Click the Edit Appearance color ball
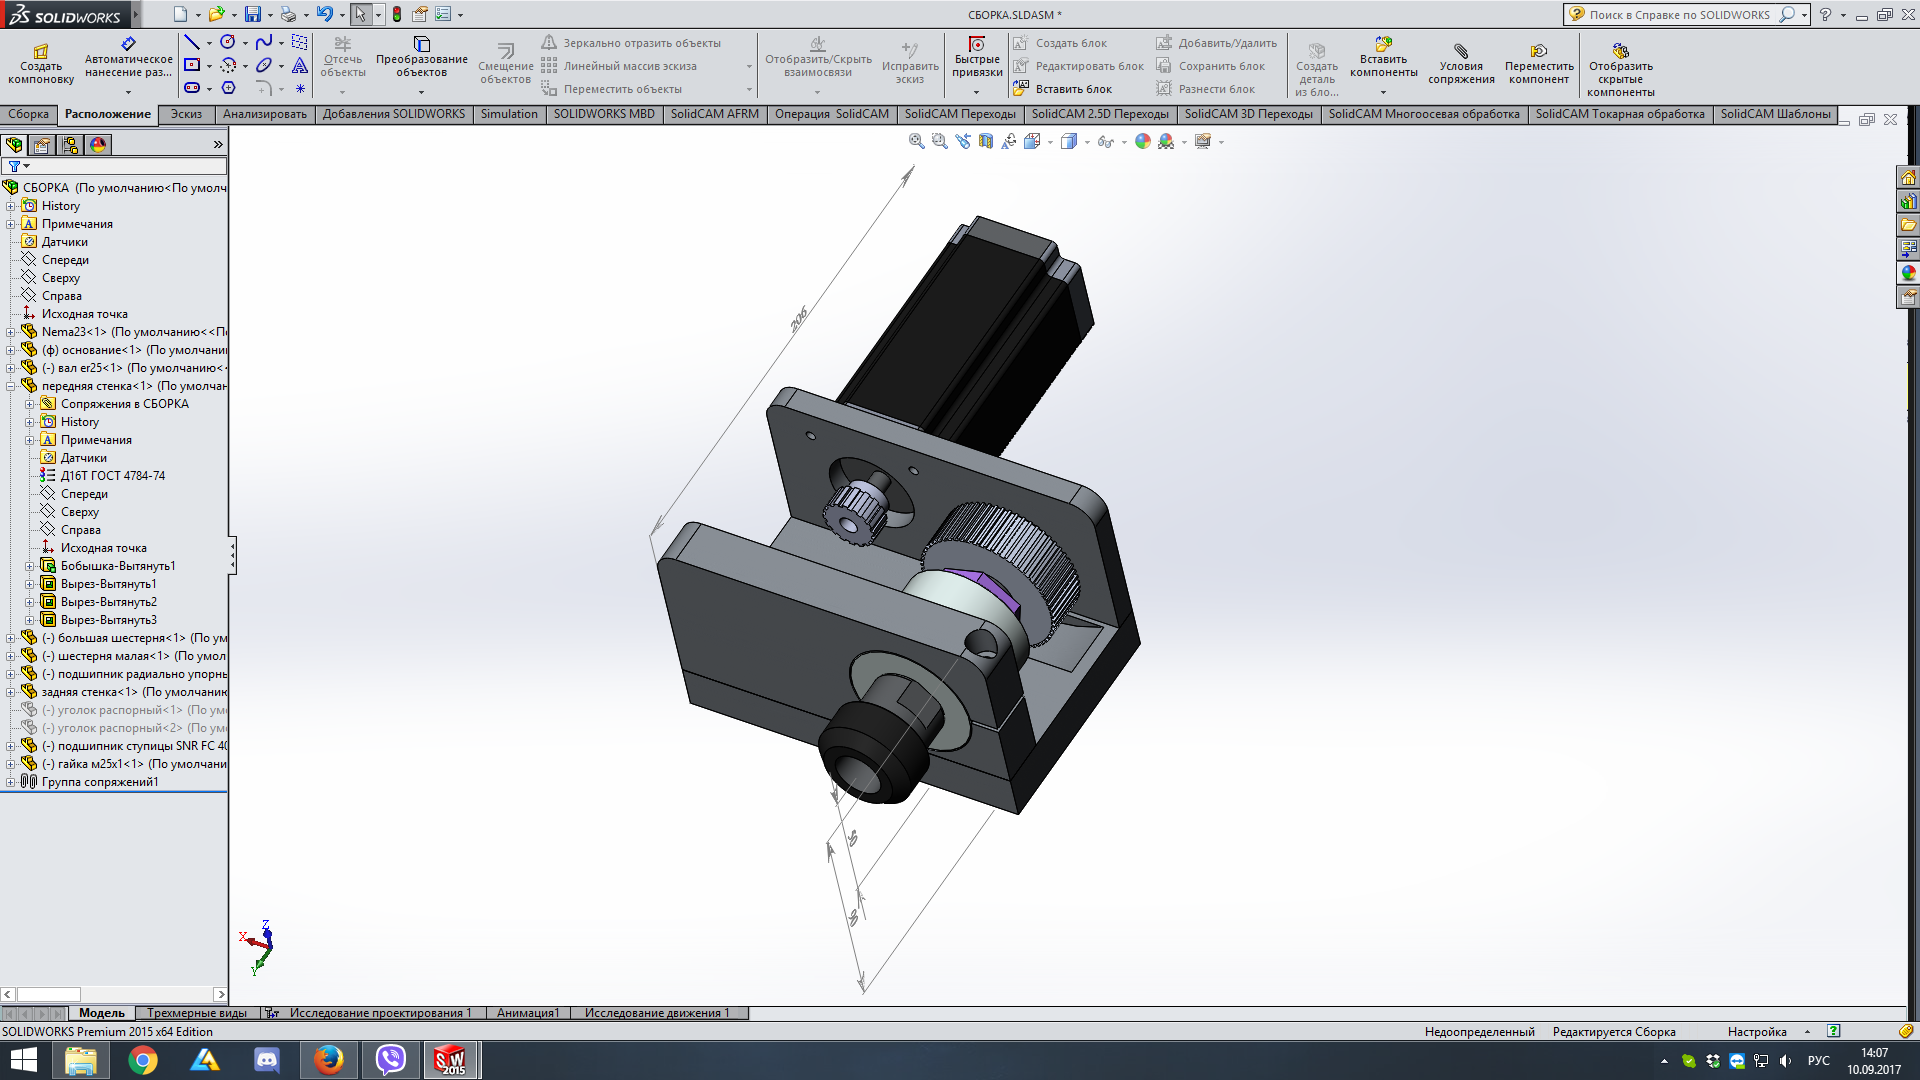 1143,142
